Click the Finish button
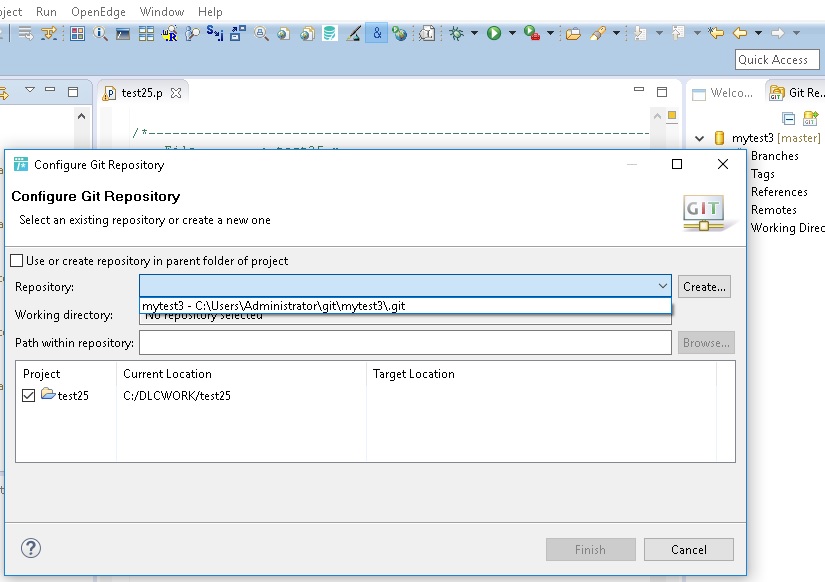 pos(590,549)
